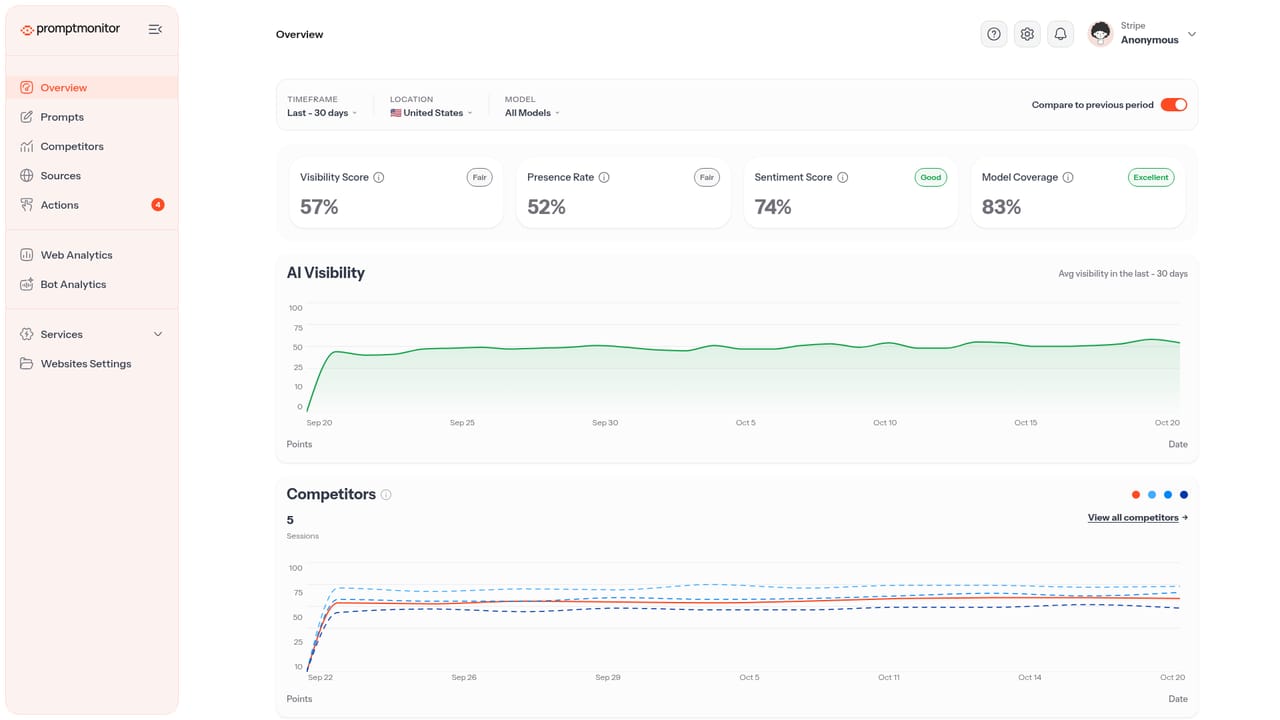The image size is (1280, 720).
Task: Turn off Compare to previous period toggle
Action: (x=1174, y=105)
